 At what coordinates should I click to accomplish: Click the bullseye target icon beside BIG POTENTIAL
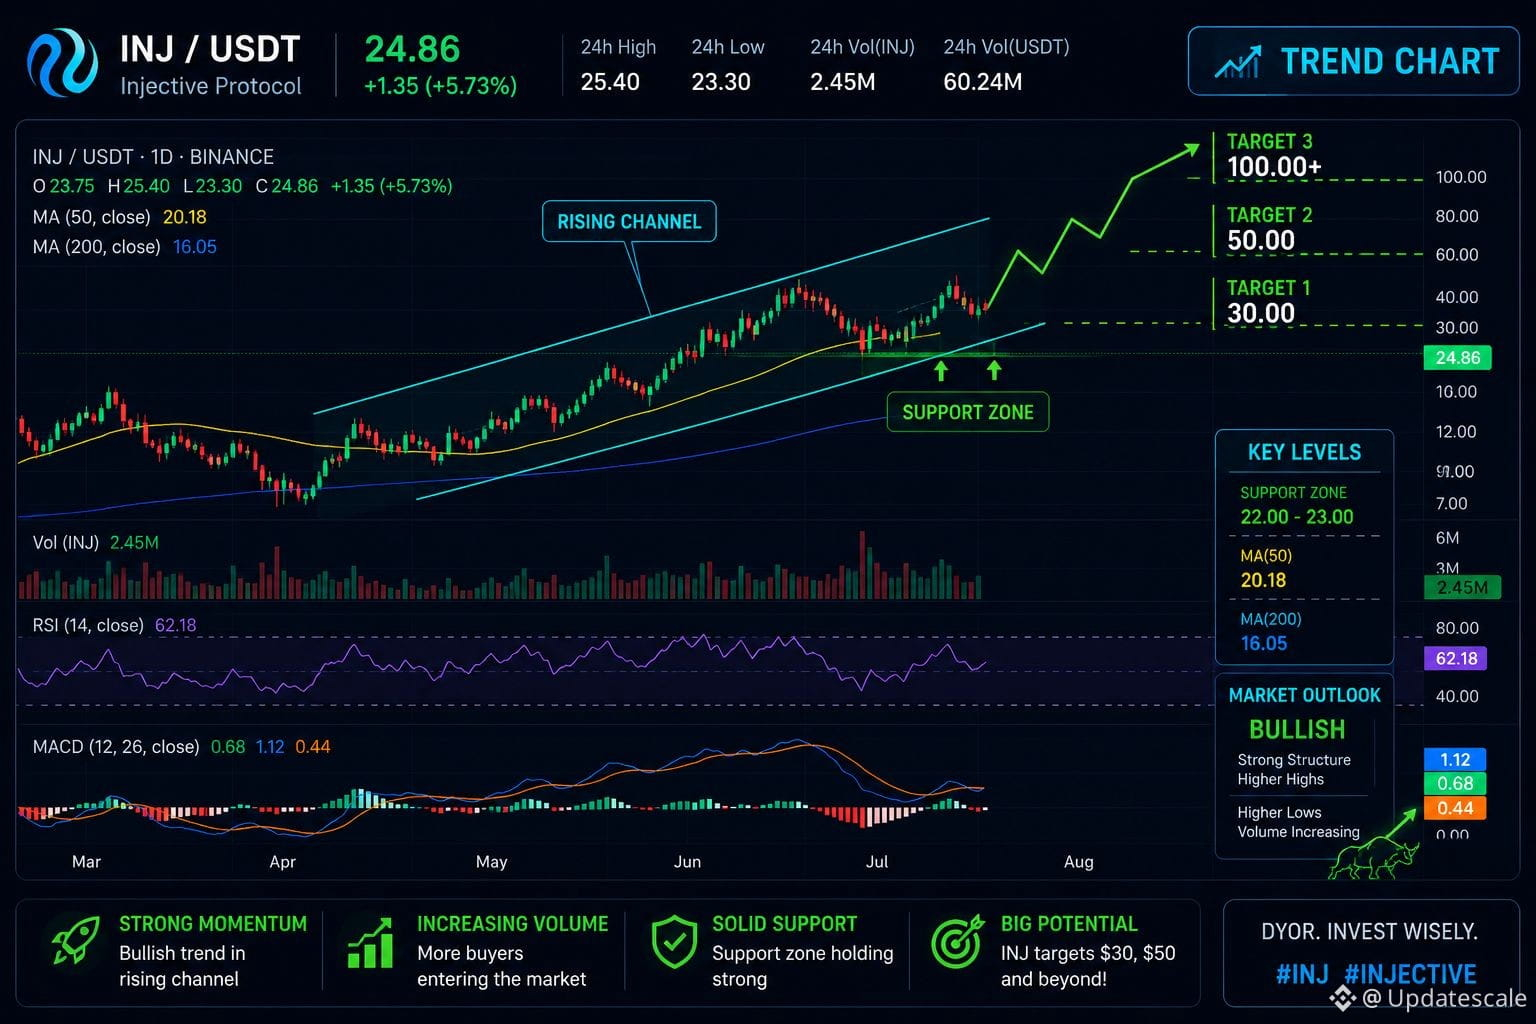click(x=957, y=942)
